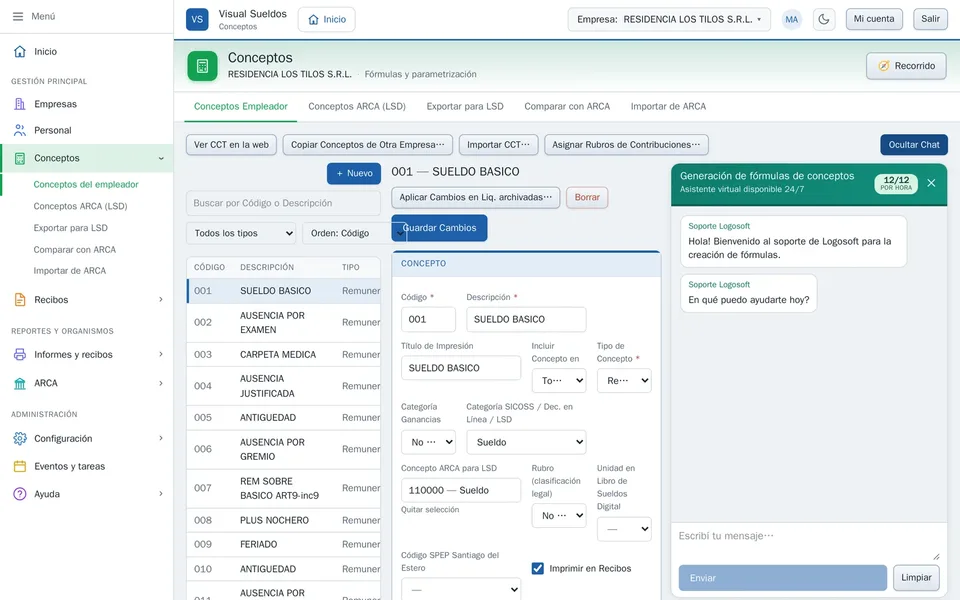Viewport: 960px width, 600px height.
Task: Click the MA user avatar
Action: 792,20
